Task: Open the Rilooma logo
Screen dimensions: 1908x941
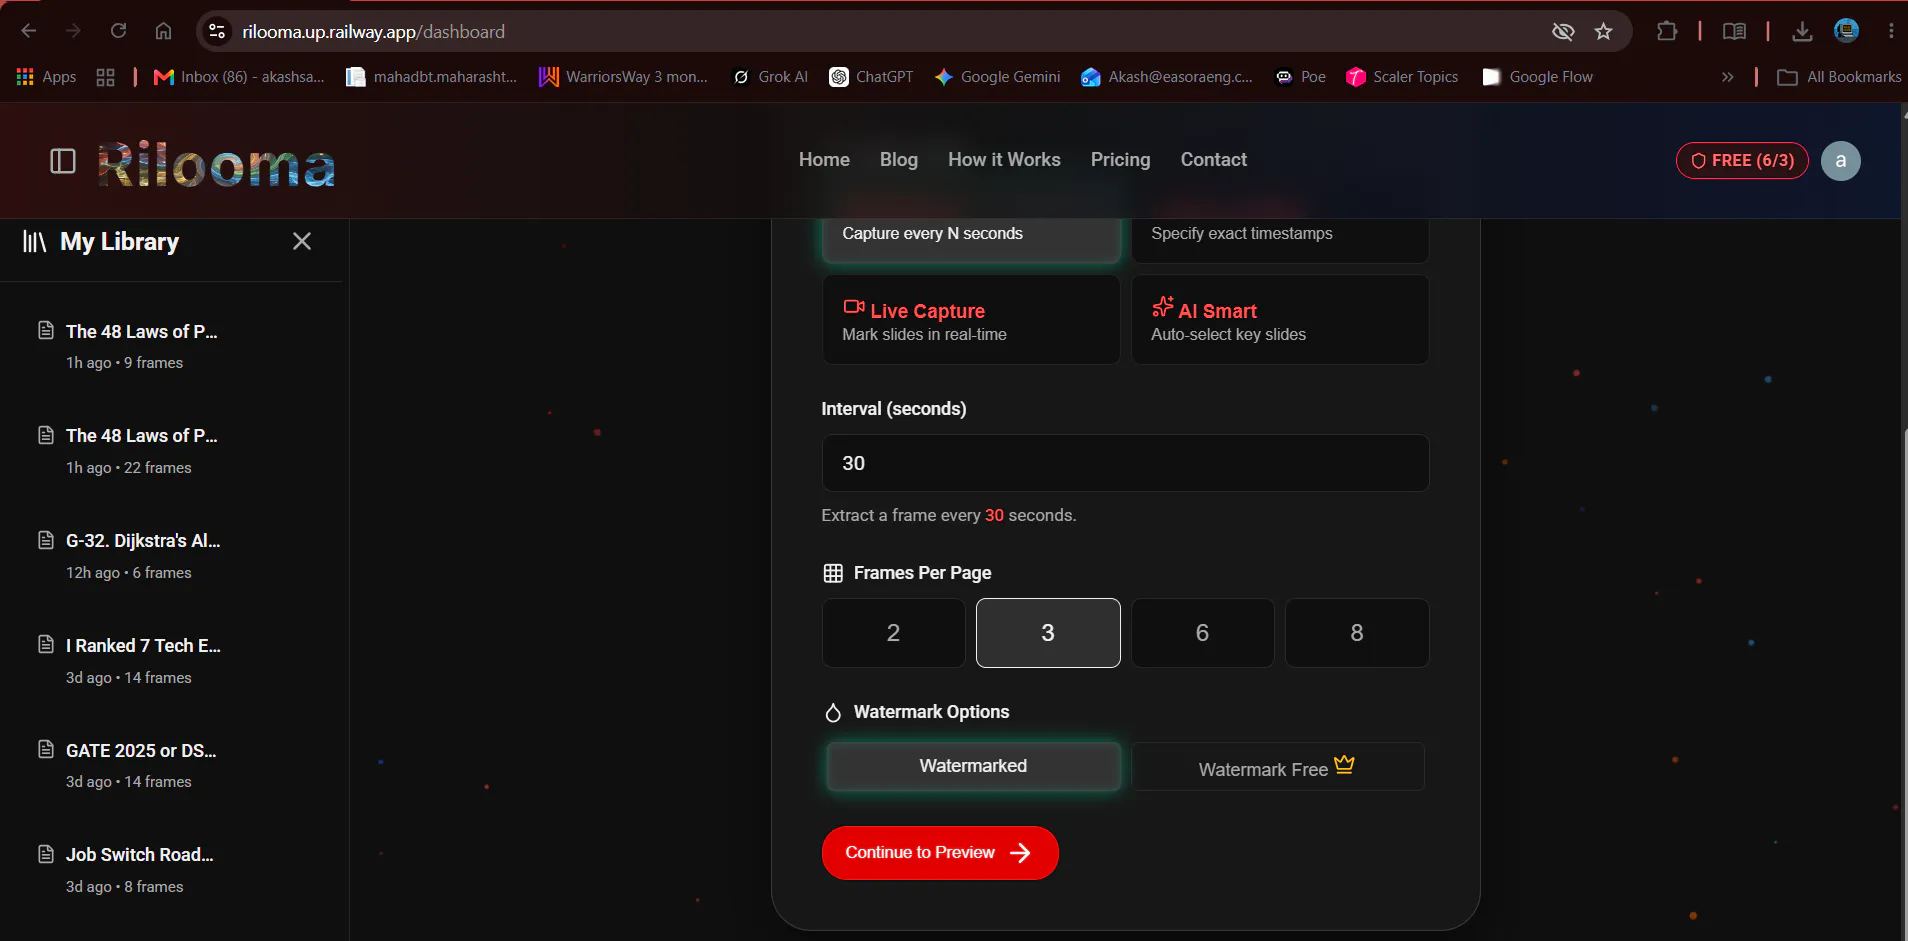Action: coord(216,165)
